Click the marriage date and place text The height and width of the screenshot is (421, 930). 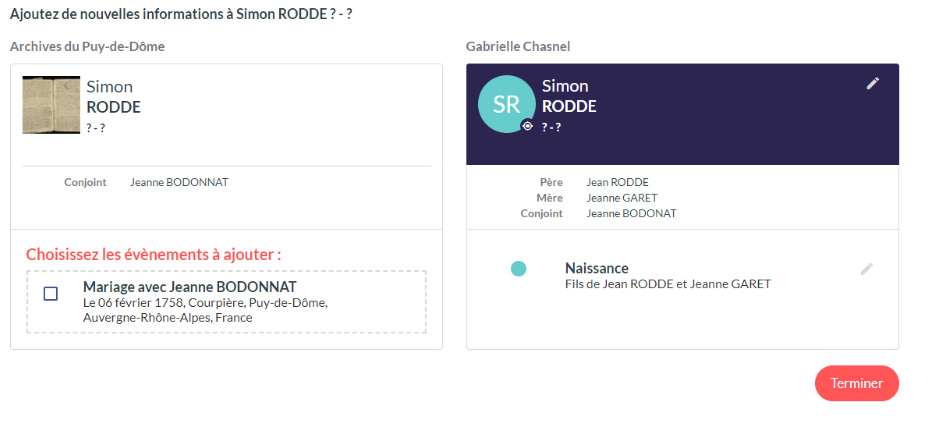point(204,310)
